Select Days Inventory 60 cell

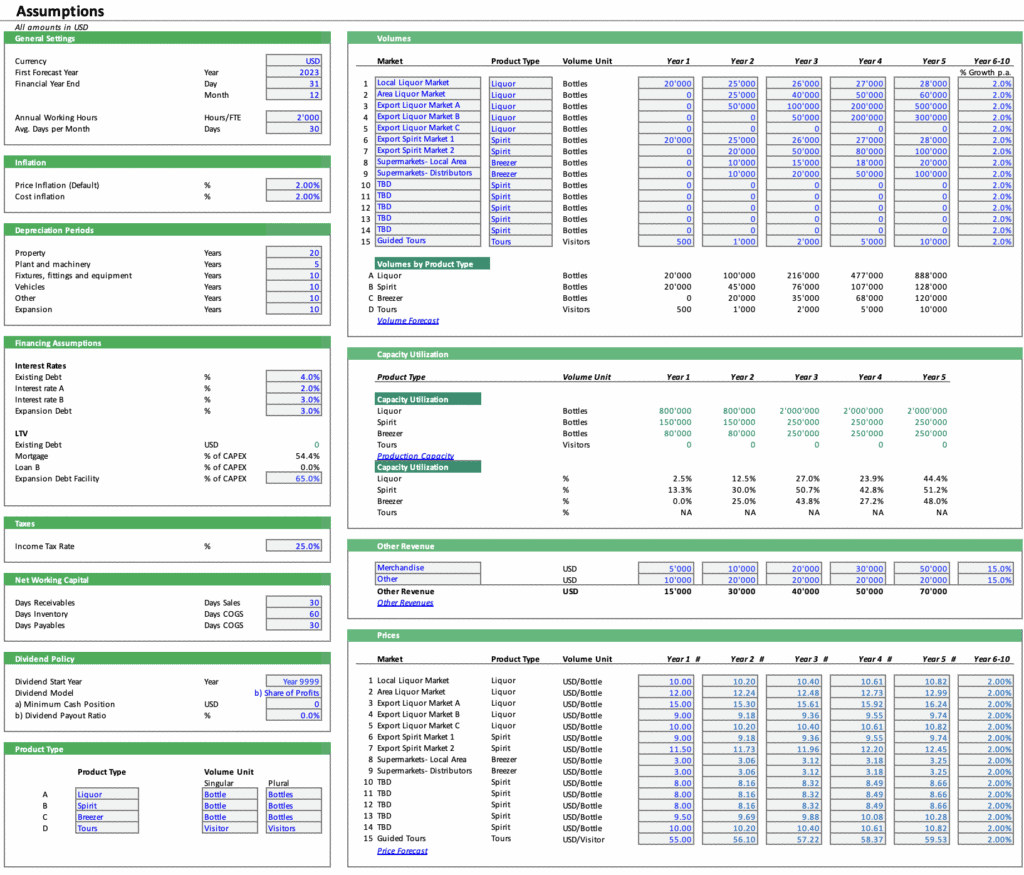(x=294, y=614)
